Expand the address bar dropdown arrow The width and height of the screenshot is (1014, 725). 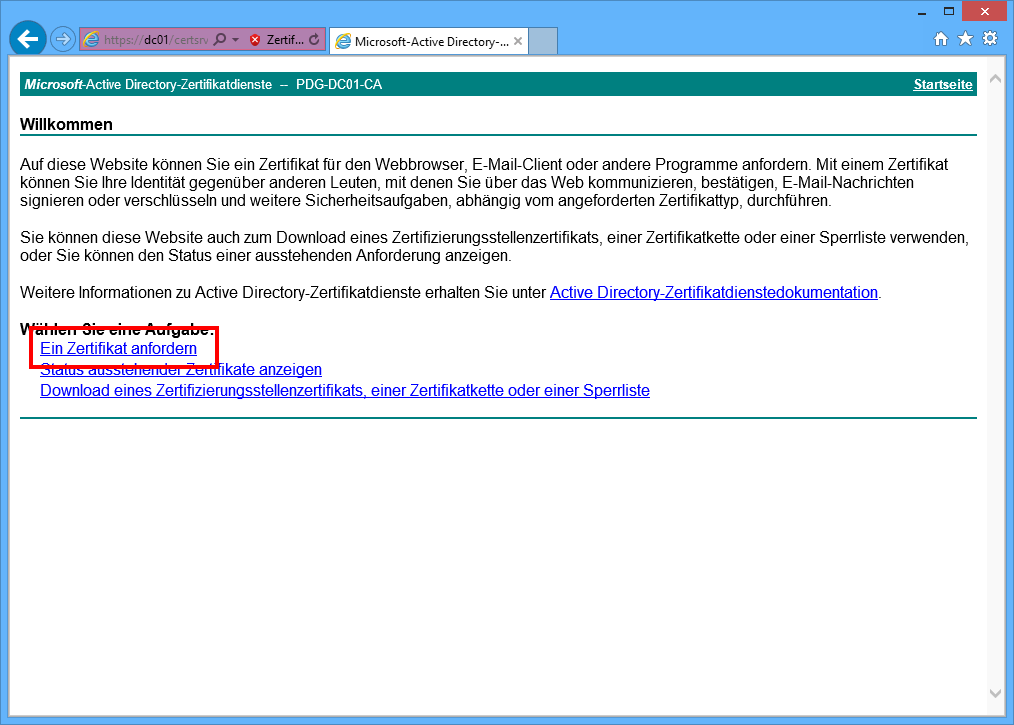pyautogui.click(x=236, y=40)
